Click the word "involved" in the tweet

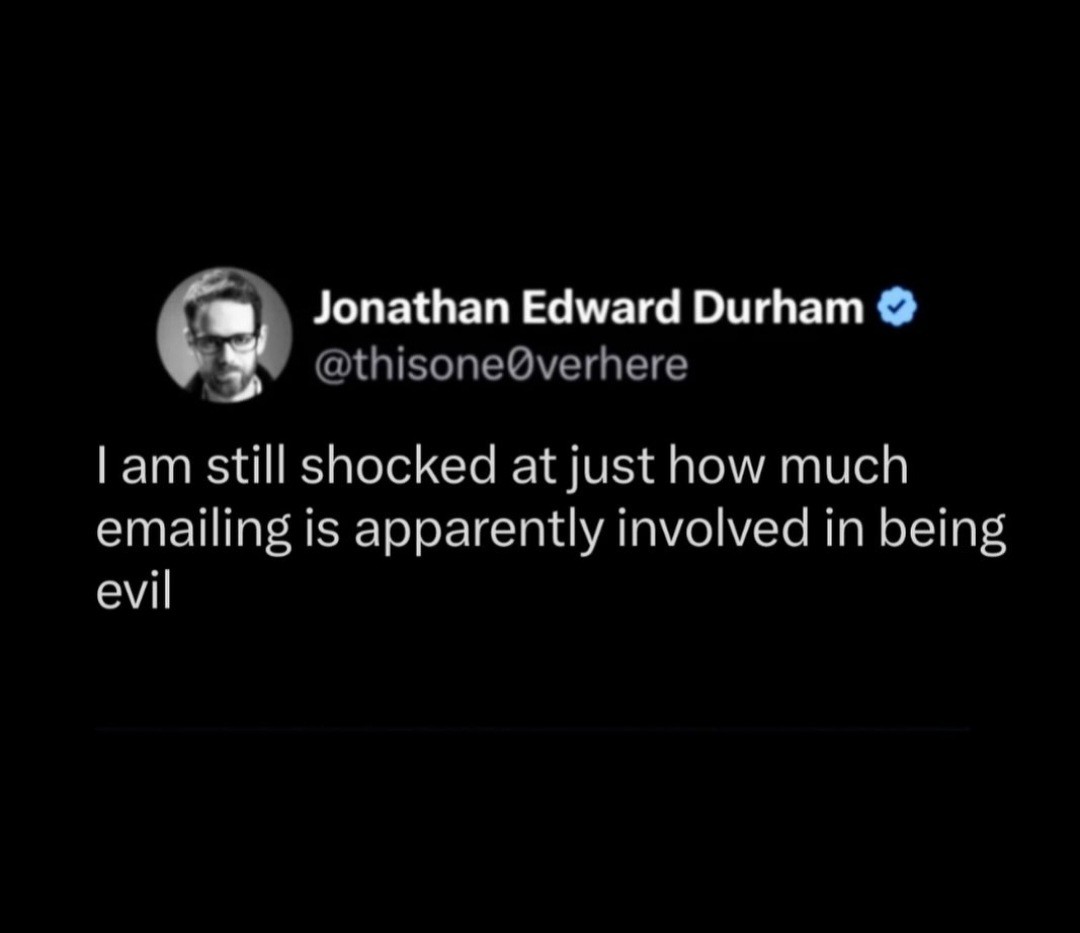(713, 529)
